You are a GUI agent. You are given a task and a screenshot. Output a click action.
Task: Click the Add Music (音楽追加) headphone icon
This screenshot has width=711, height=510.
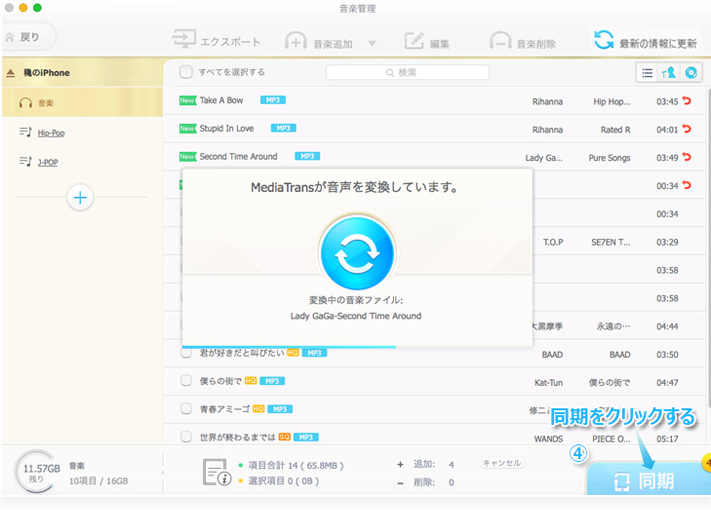(x=296, y=41)
